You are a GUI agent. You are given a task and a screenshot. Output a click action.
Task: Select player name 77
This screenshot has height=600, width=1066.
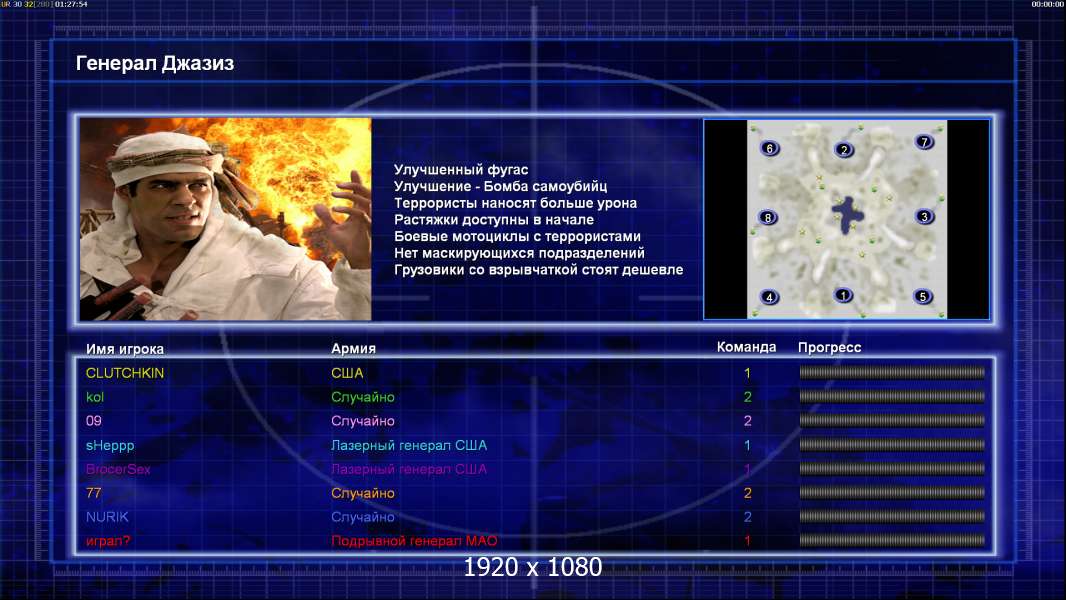(93, 493)
